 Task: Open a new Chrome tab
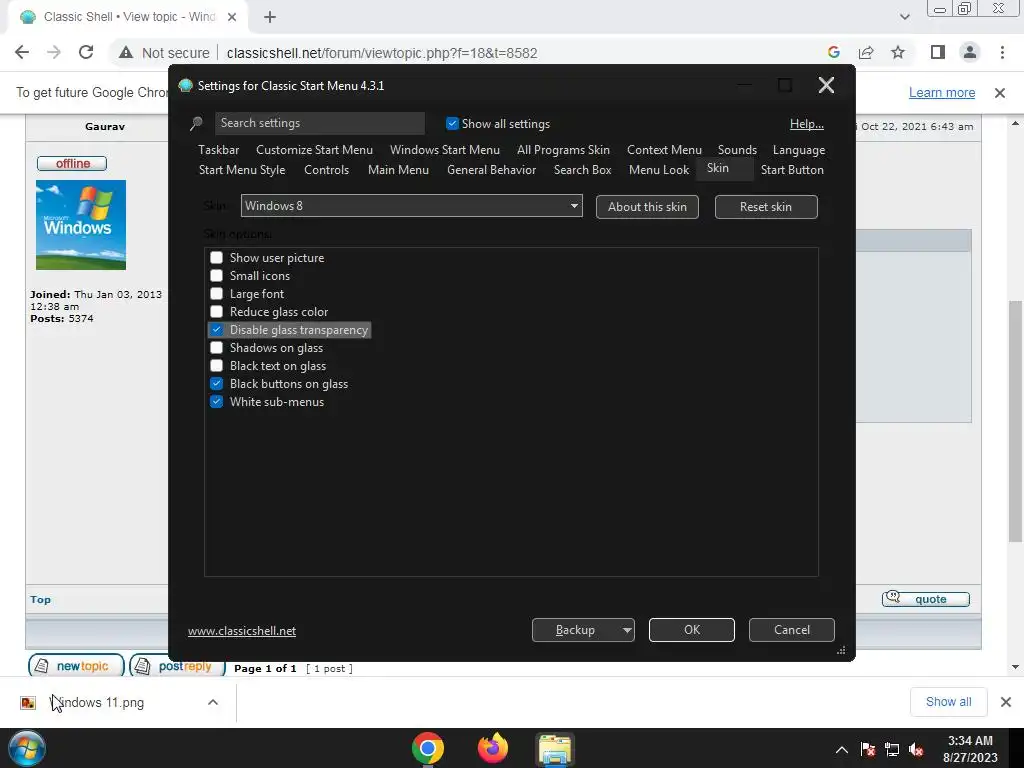[x=270, y=17]
